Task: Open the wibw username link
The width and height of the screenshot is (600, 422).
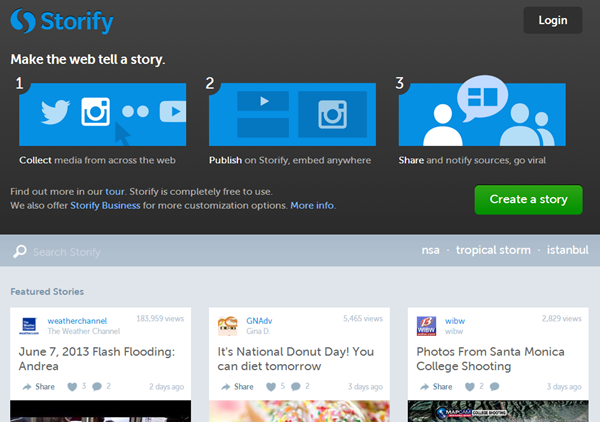Action: [x=455, y=321]
